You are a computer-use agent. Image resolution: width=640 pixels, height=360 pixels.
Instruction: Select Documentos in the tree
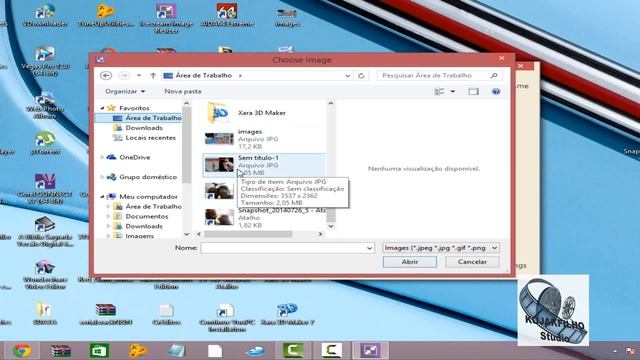point(147,216)
